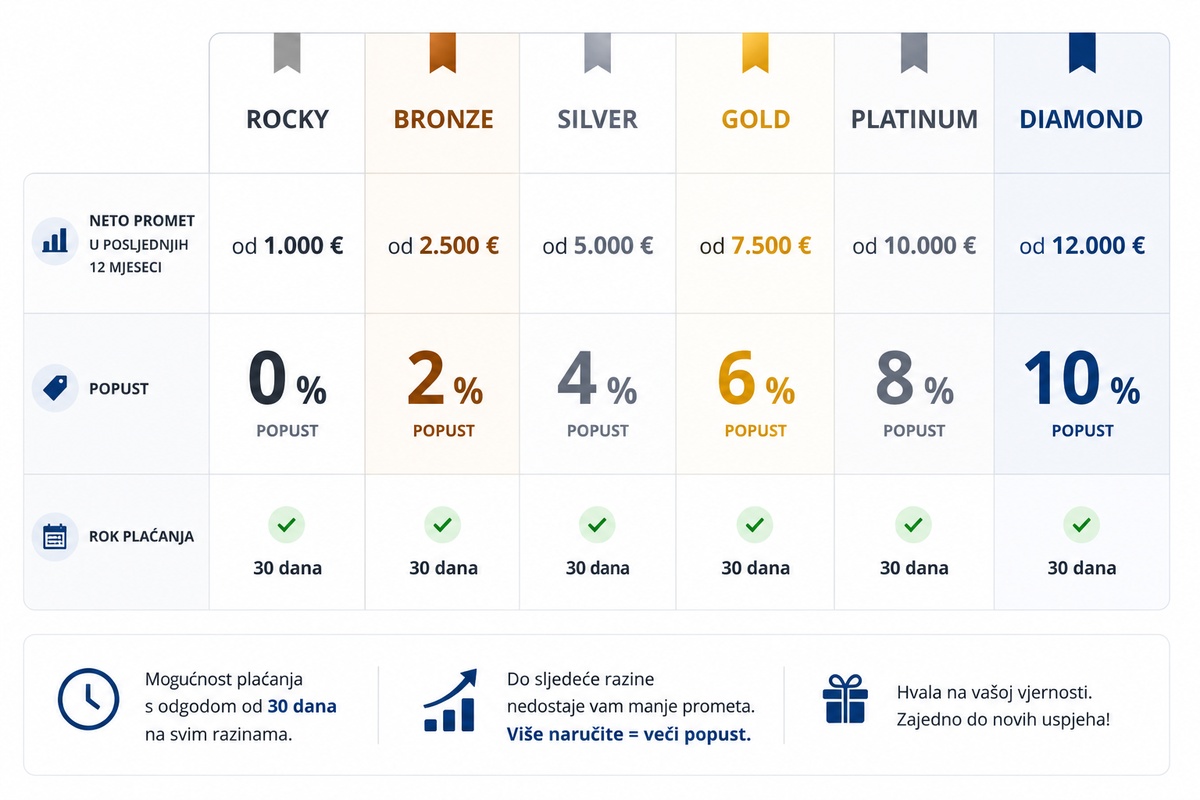Click the gold ribbon above Gold
The width and height of the screenshot is (1200, 800).
pos(755,53)
